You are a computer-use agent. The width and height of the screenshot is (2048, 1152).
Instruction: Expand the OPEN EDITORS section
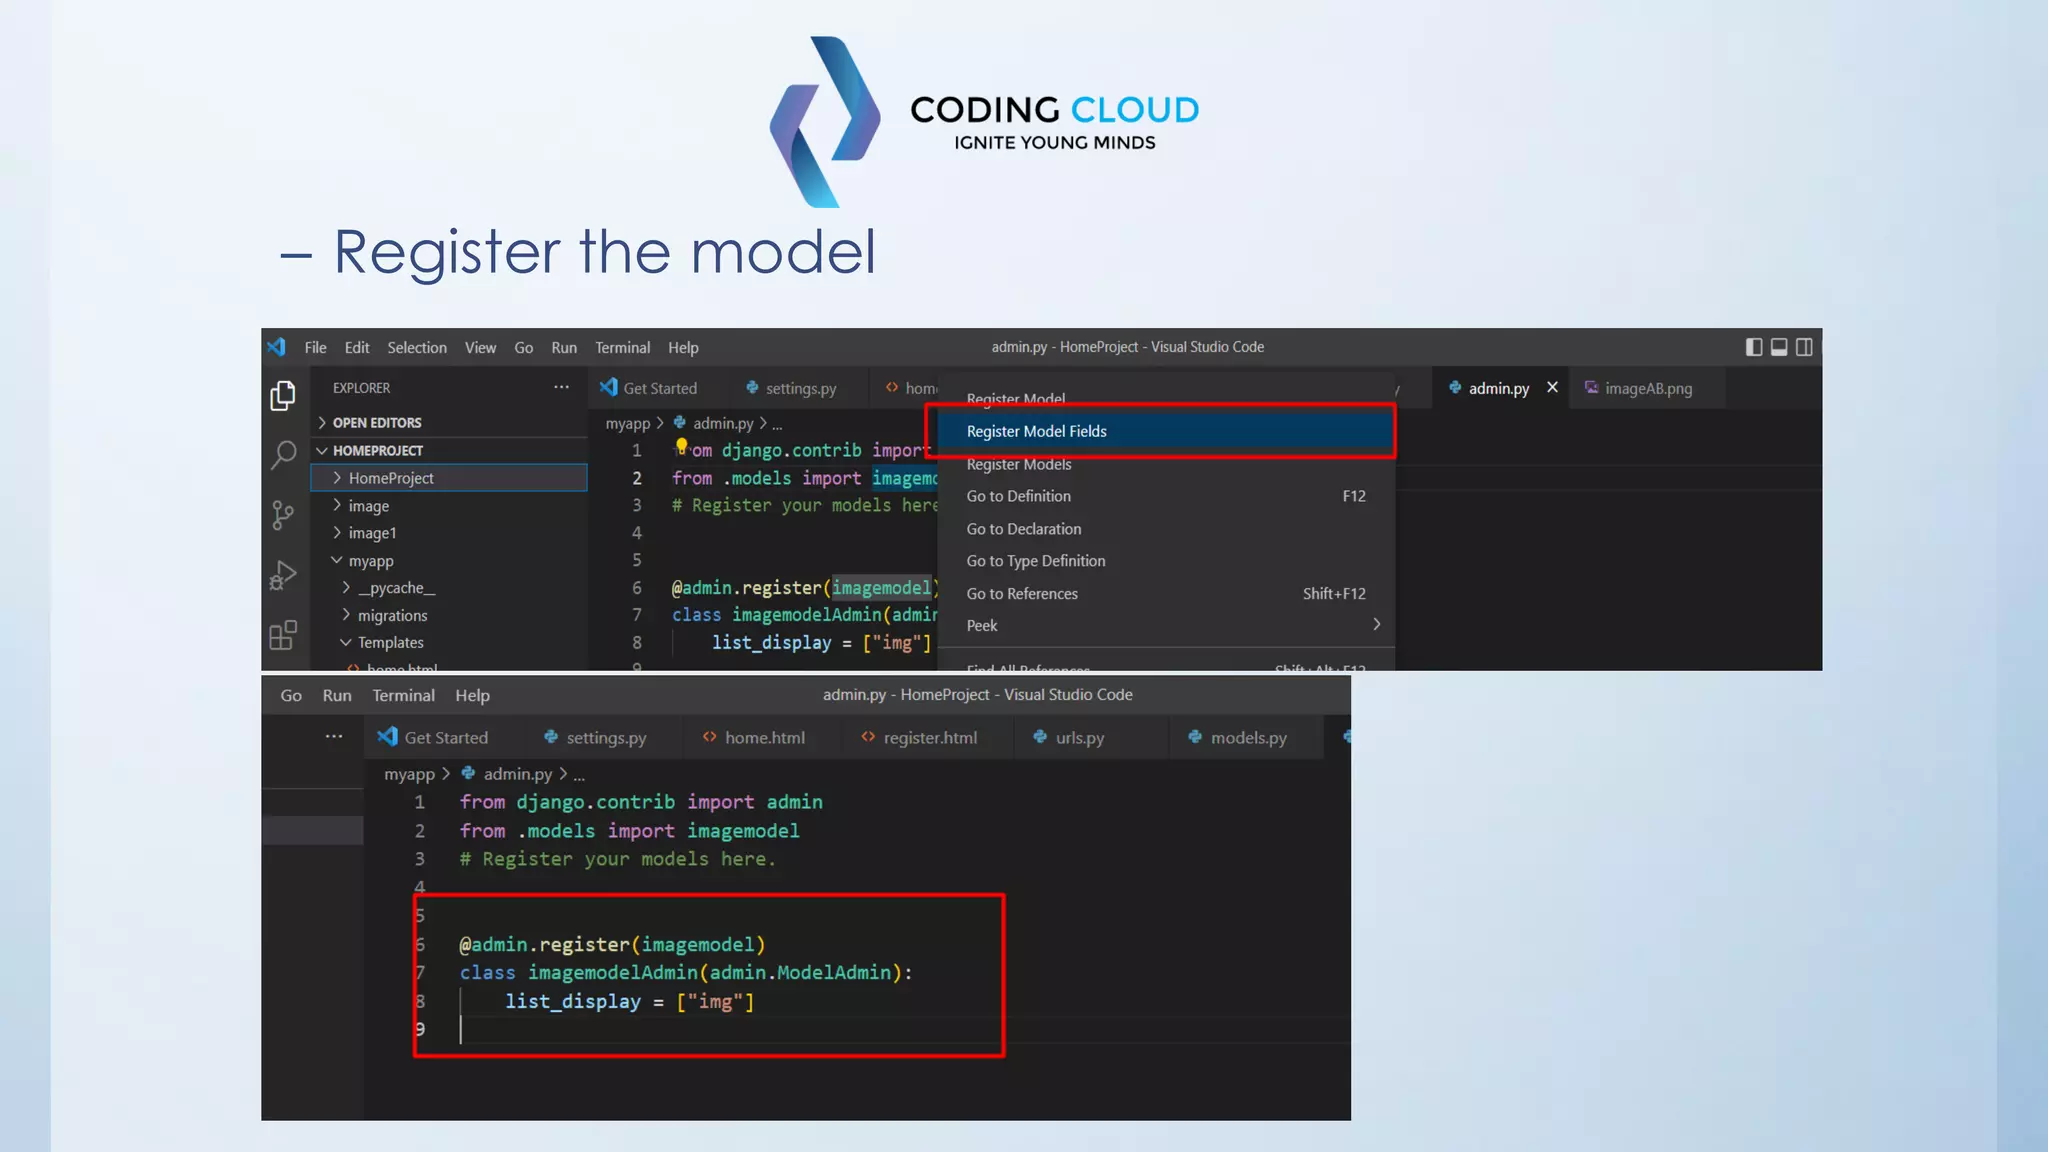point(376,423)
